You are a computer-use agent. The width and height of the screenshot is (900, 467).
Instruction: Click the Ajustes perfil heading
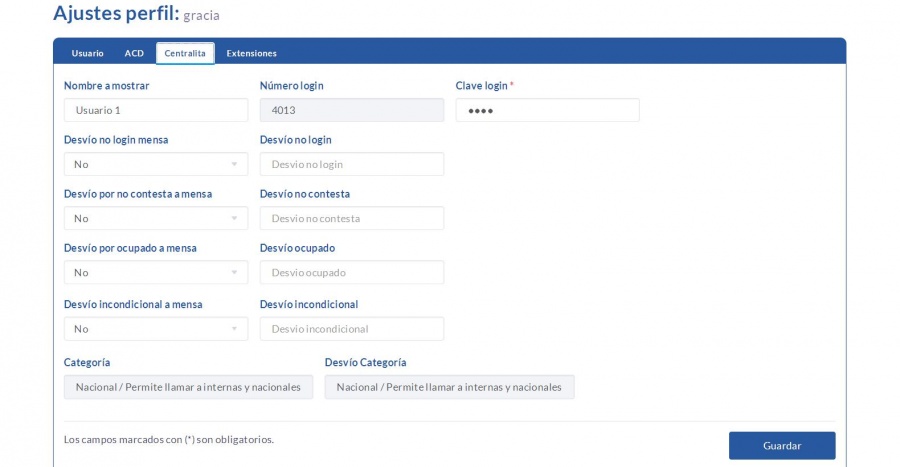[115, 14]
